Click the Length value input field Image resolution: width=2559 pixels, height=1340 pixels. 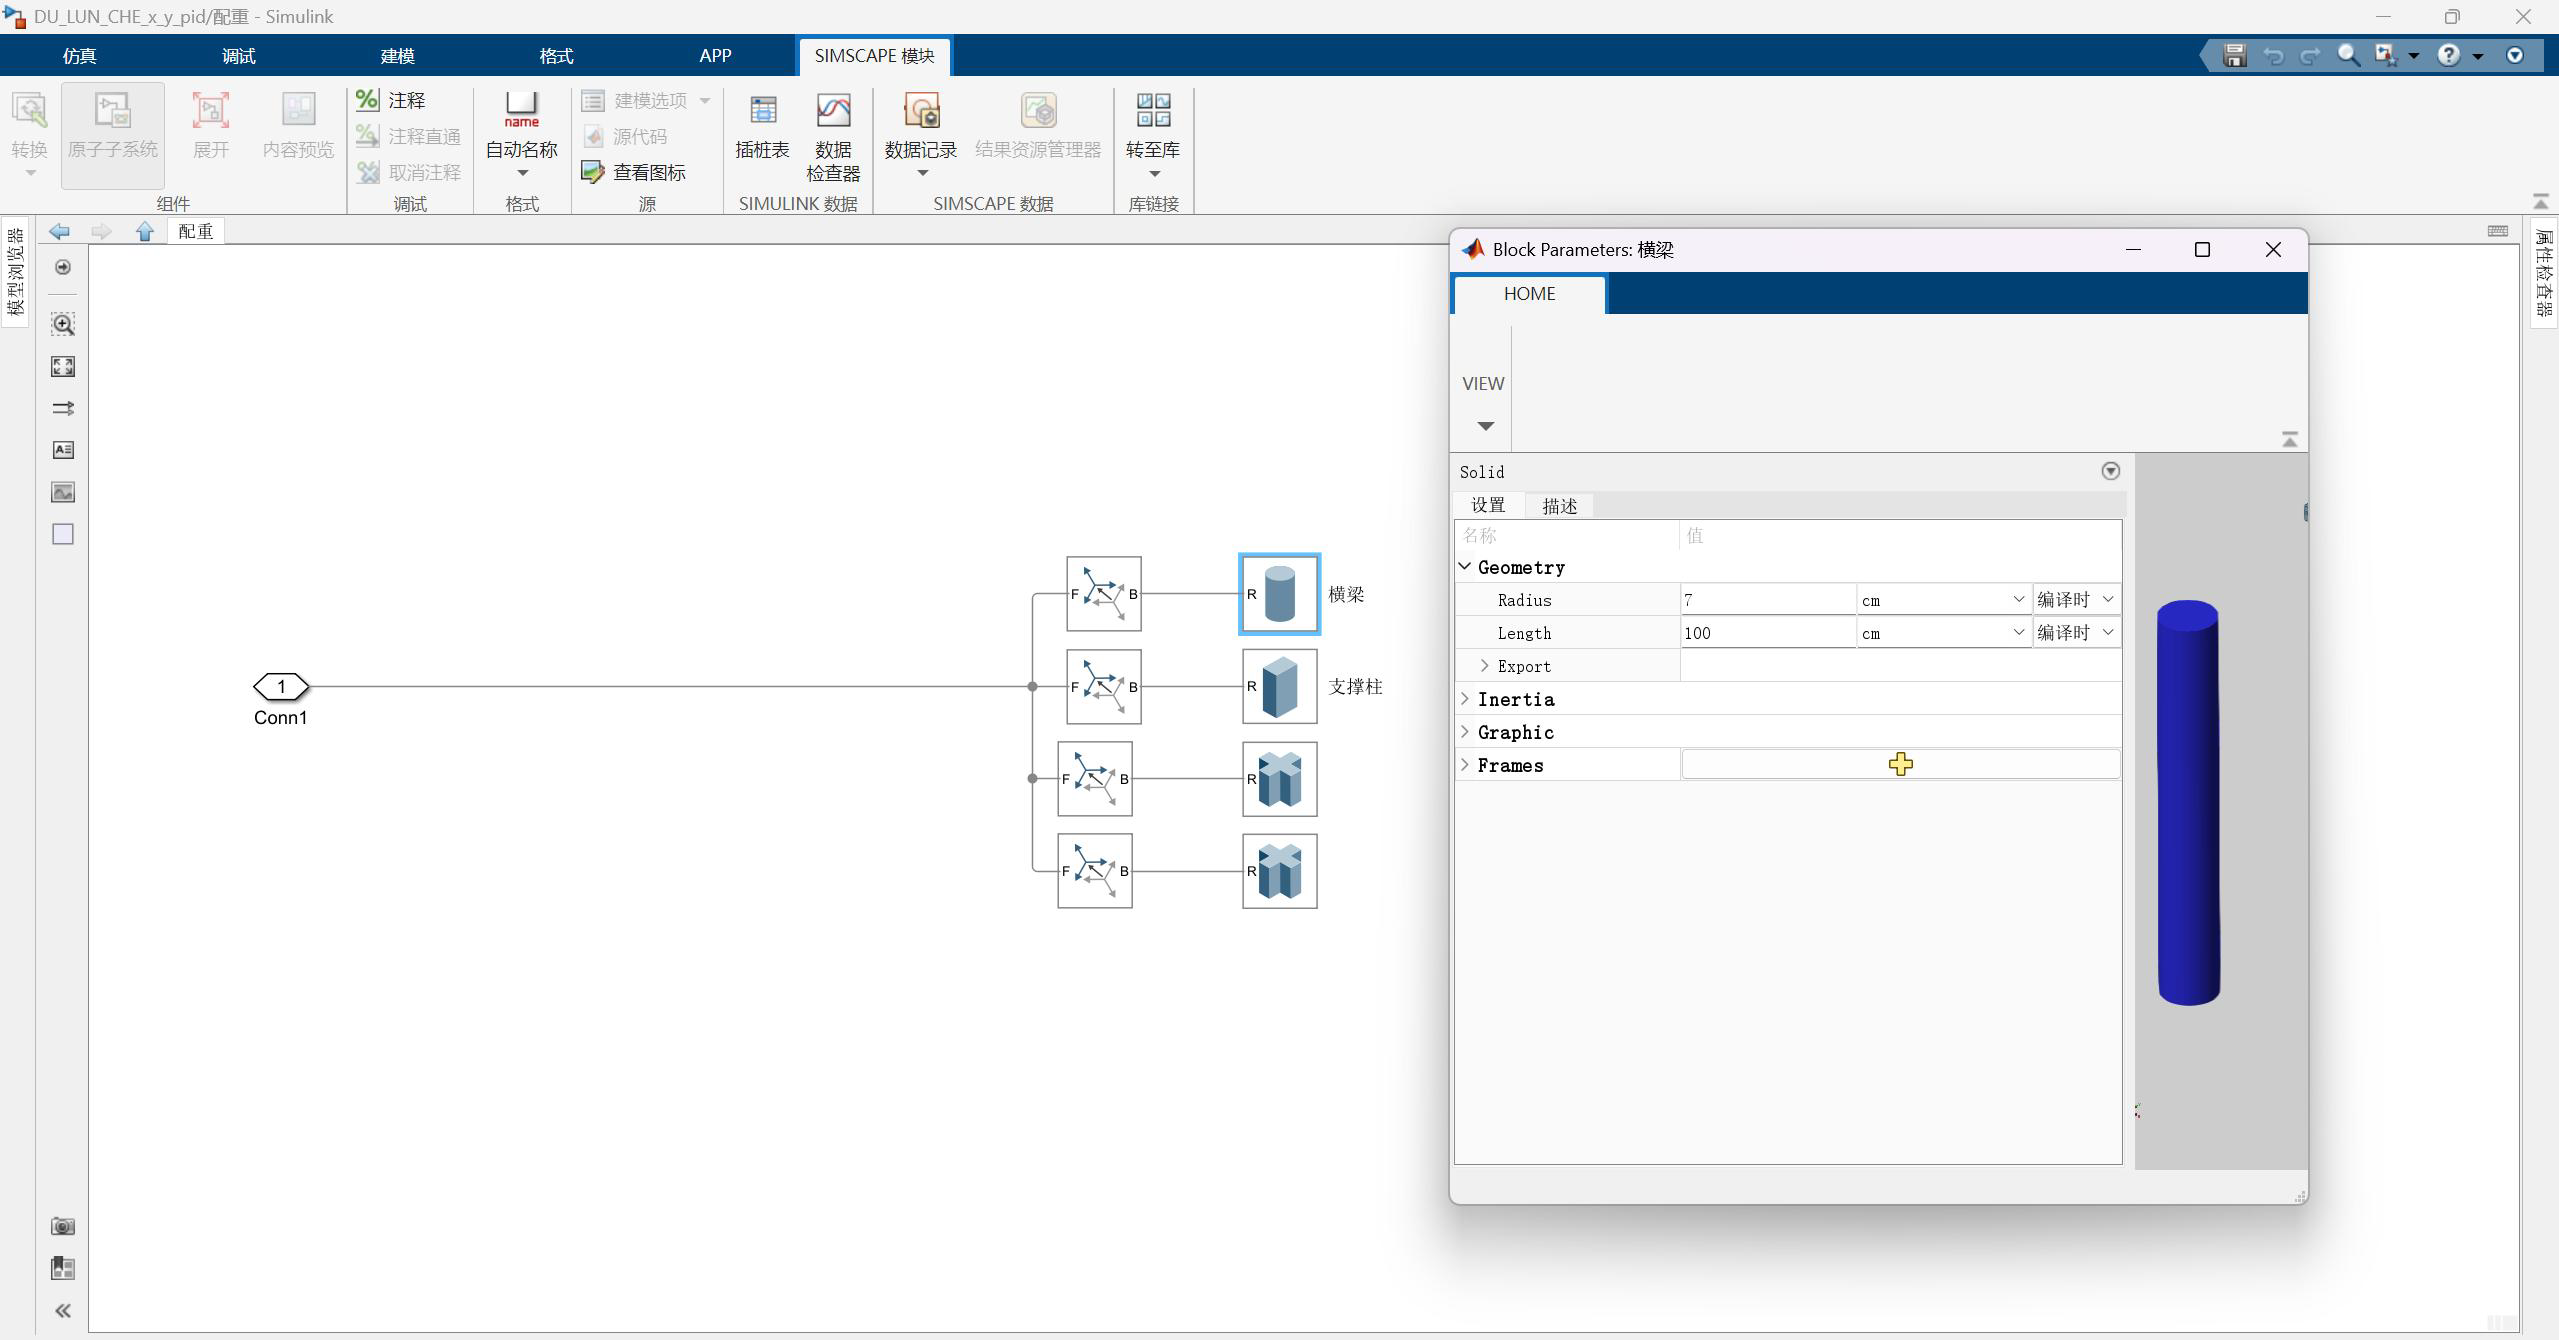1766,633
